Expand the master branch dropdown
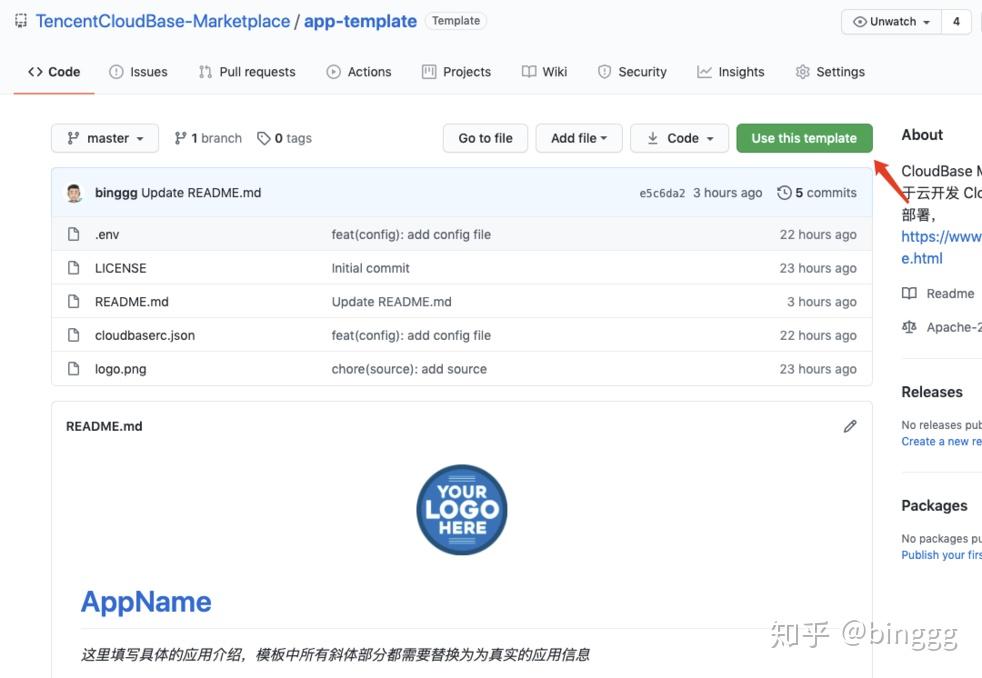Image resolution: width=982 pixels, height=678 pixels. [x=105, y=138]
